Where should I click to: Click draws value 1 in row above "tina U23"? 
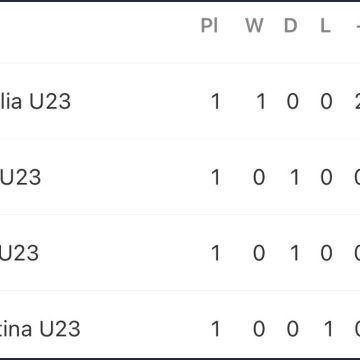coord(295,253)
